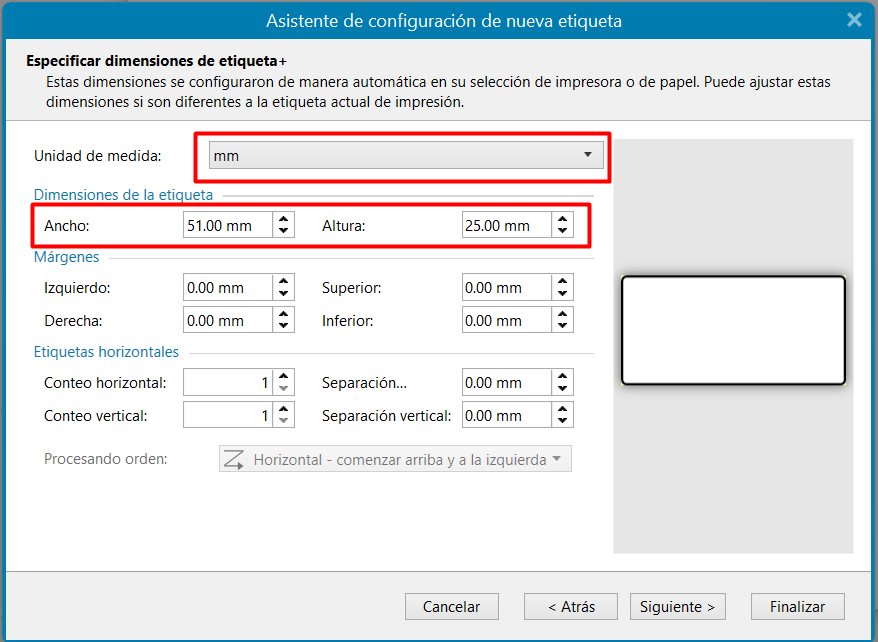Increase the Izquierdo margin with the stepper arrow
The image size is (878, 642).
(285, 282)
